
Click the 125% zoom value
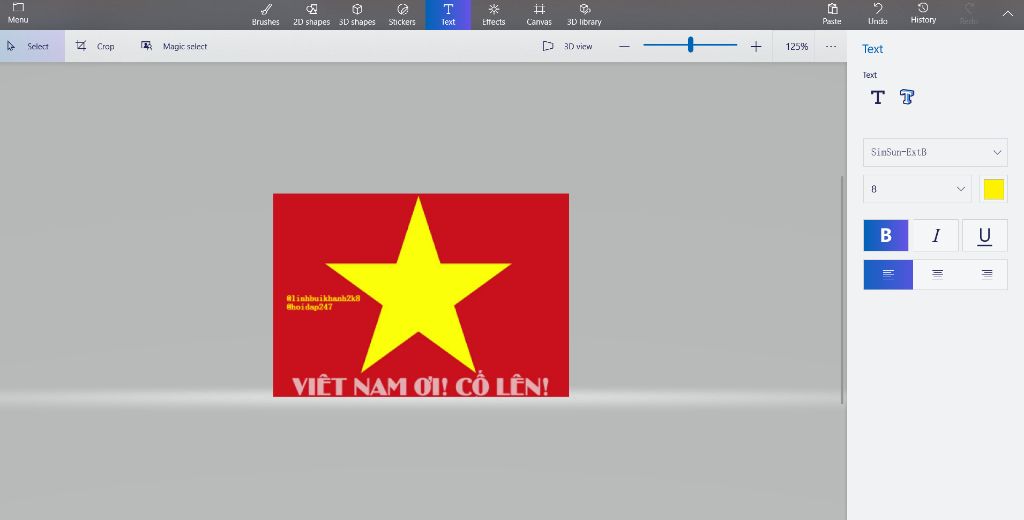pos(797,46)
